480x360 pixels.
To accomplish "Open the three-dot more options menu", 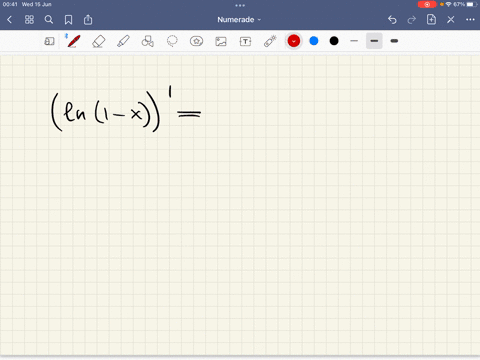I will (470, 20).
